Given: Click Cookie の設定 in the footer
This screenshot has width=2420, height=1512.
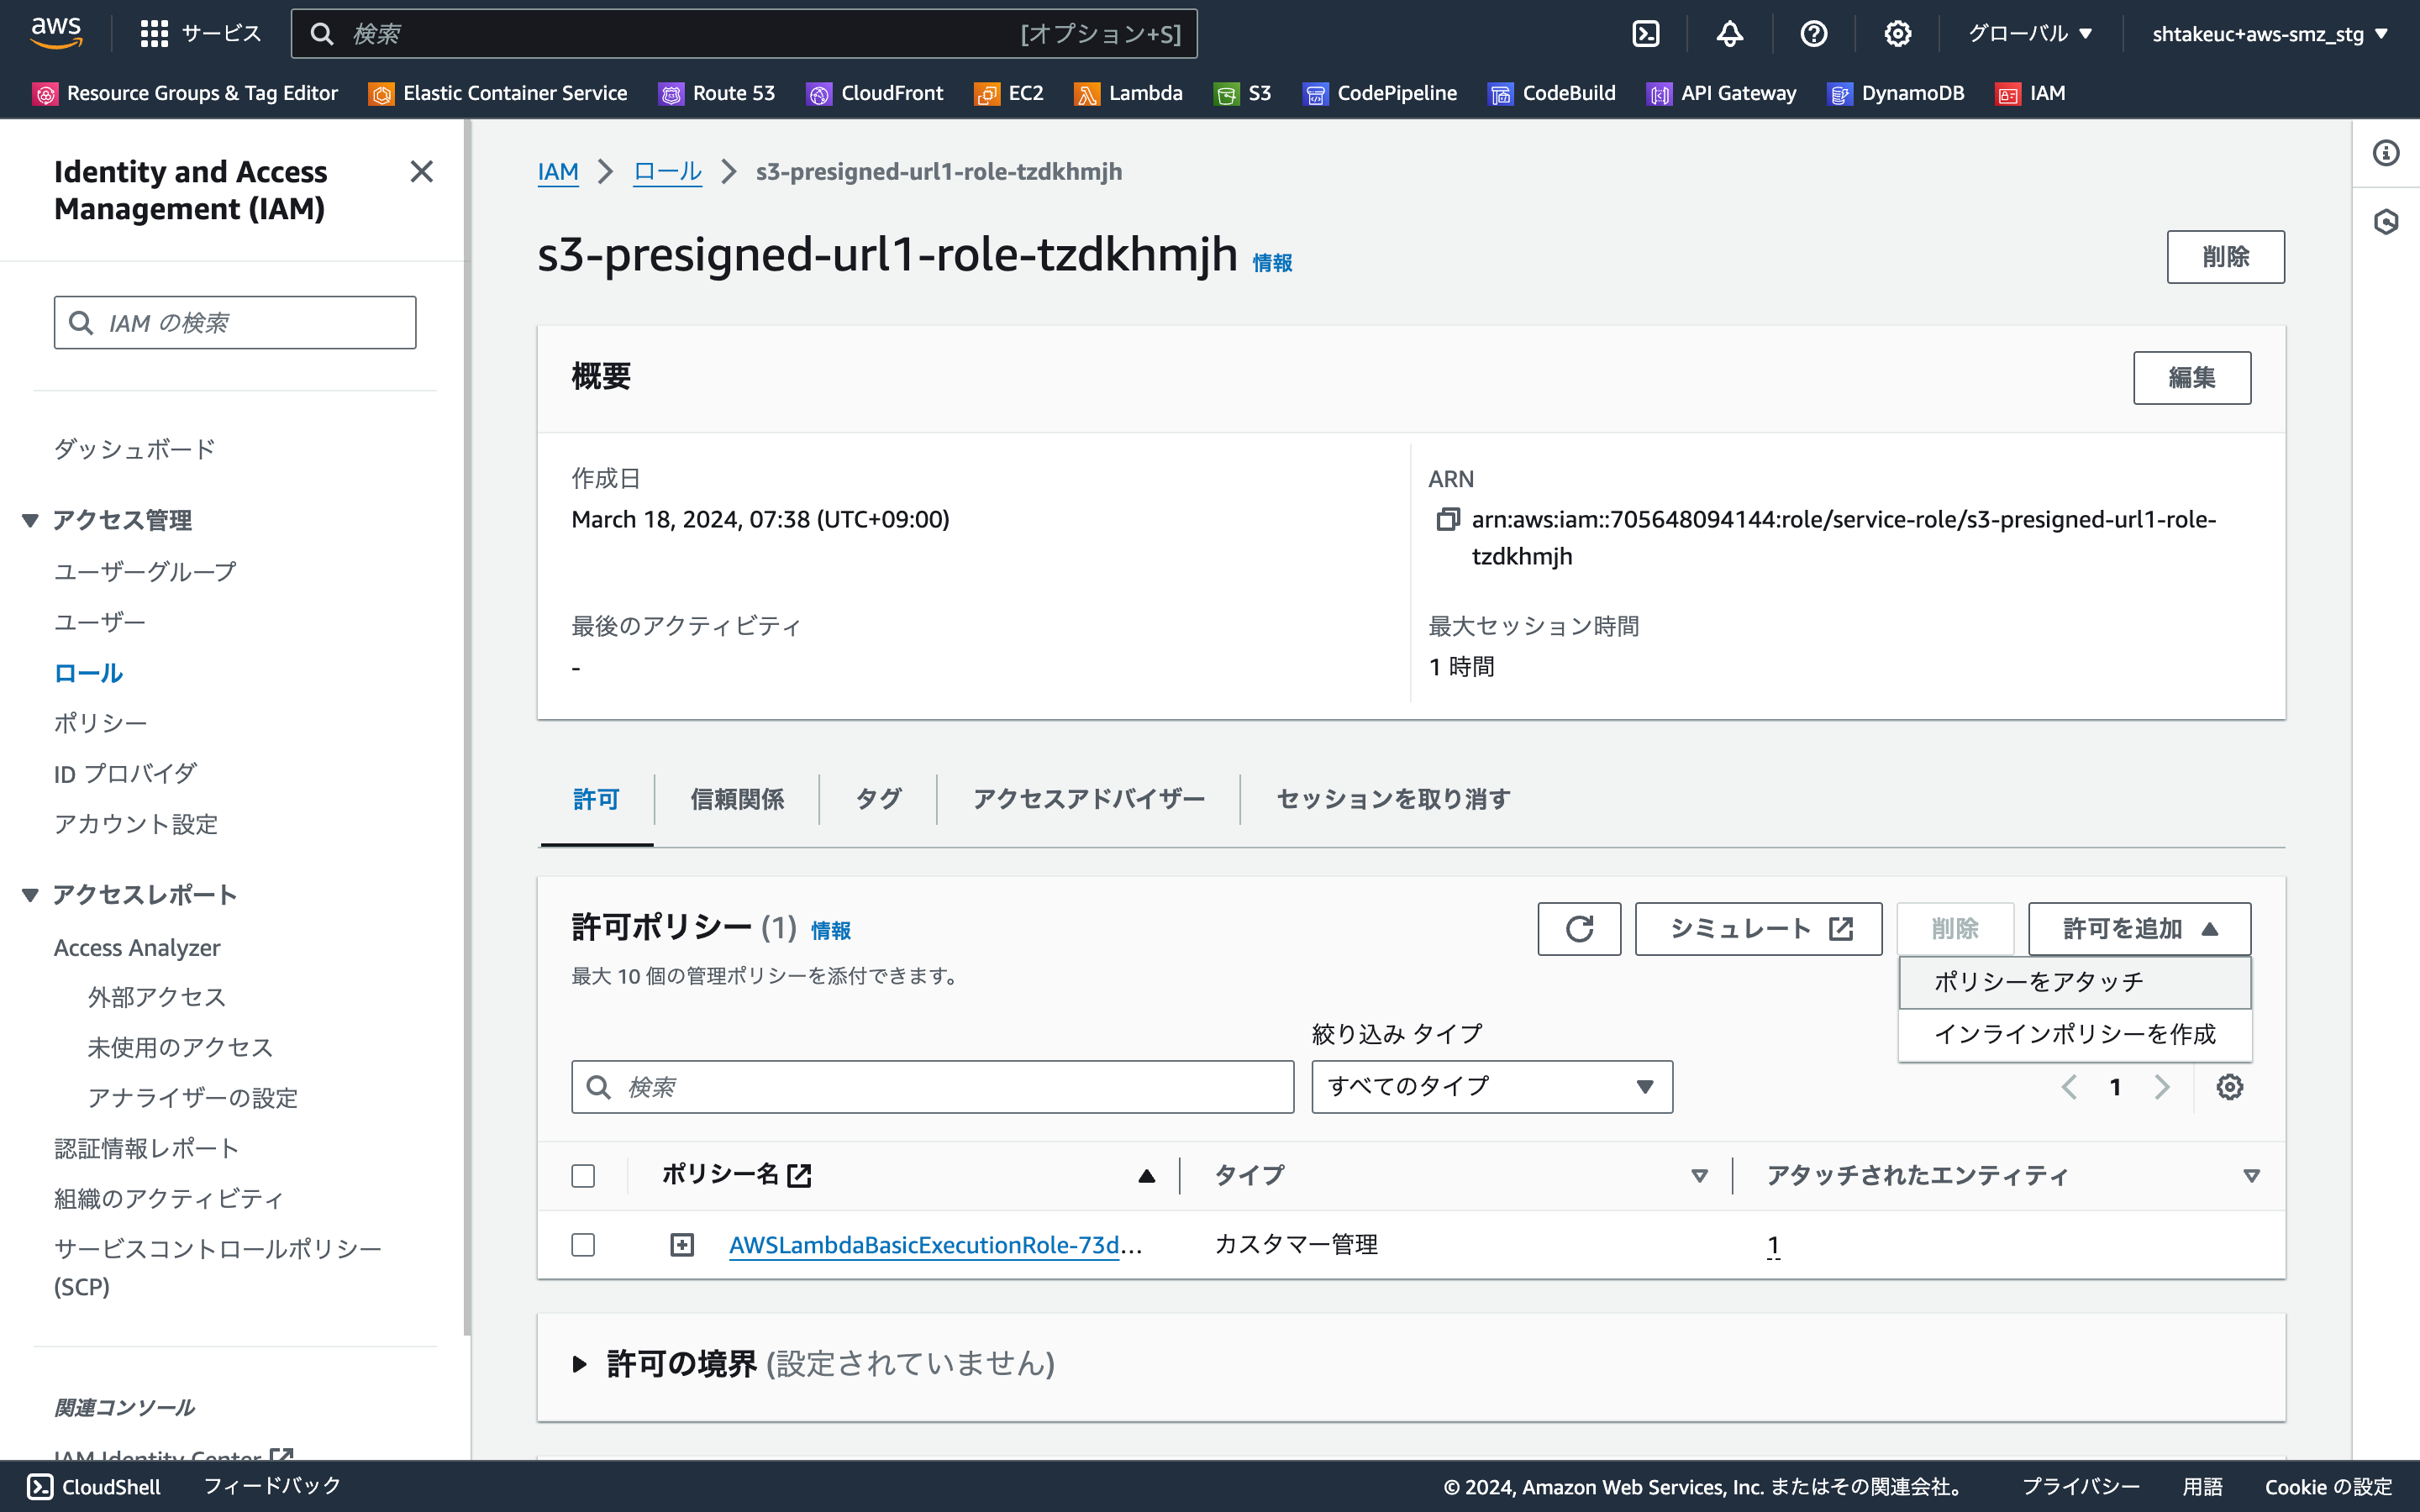Looking at the screenshot, I should point(2328,1487).
